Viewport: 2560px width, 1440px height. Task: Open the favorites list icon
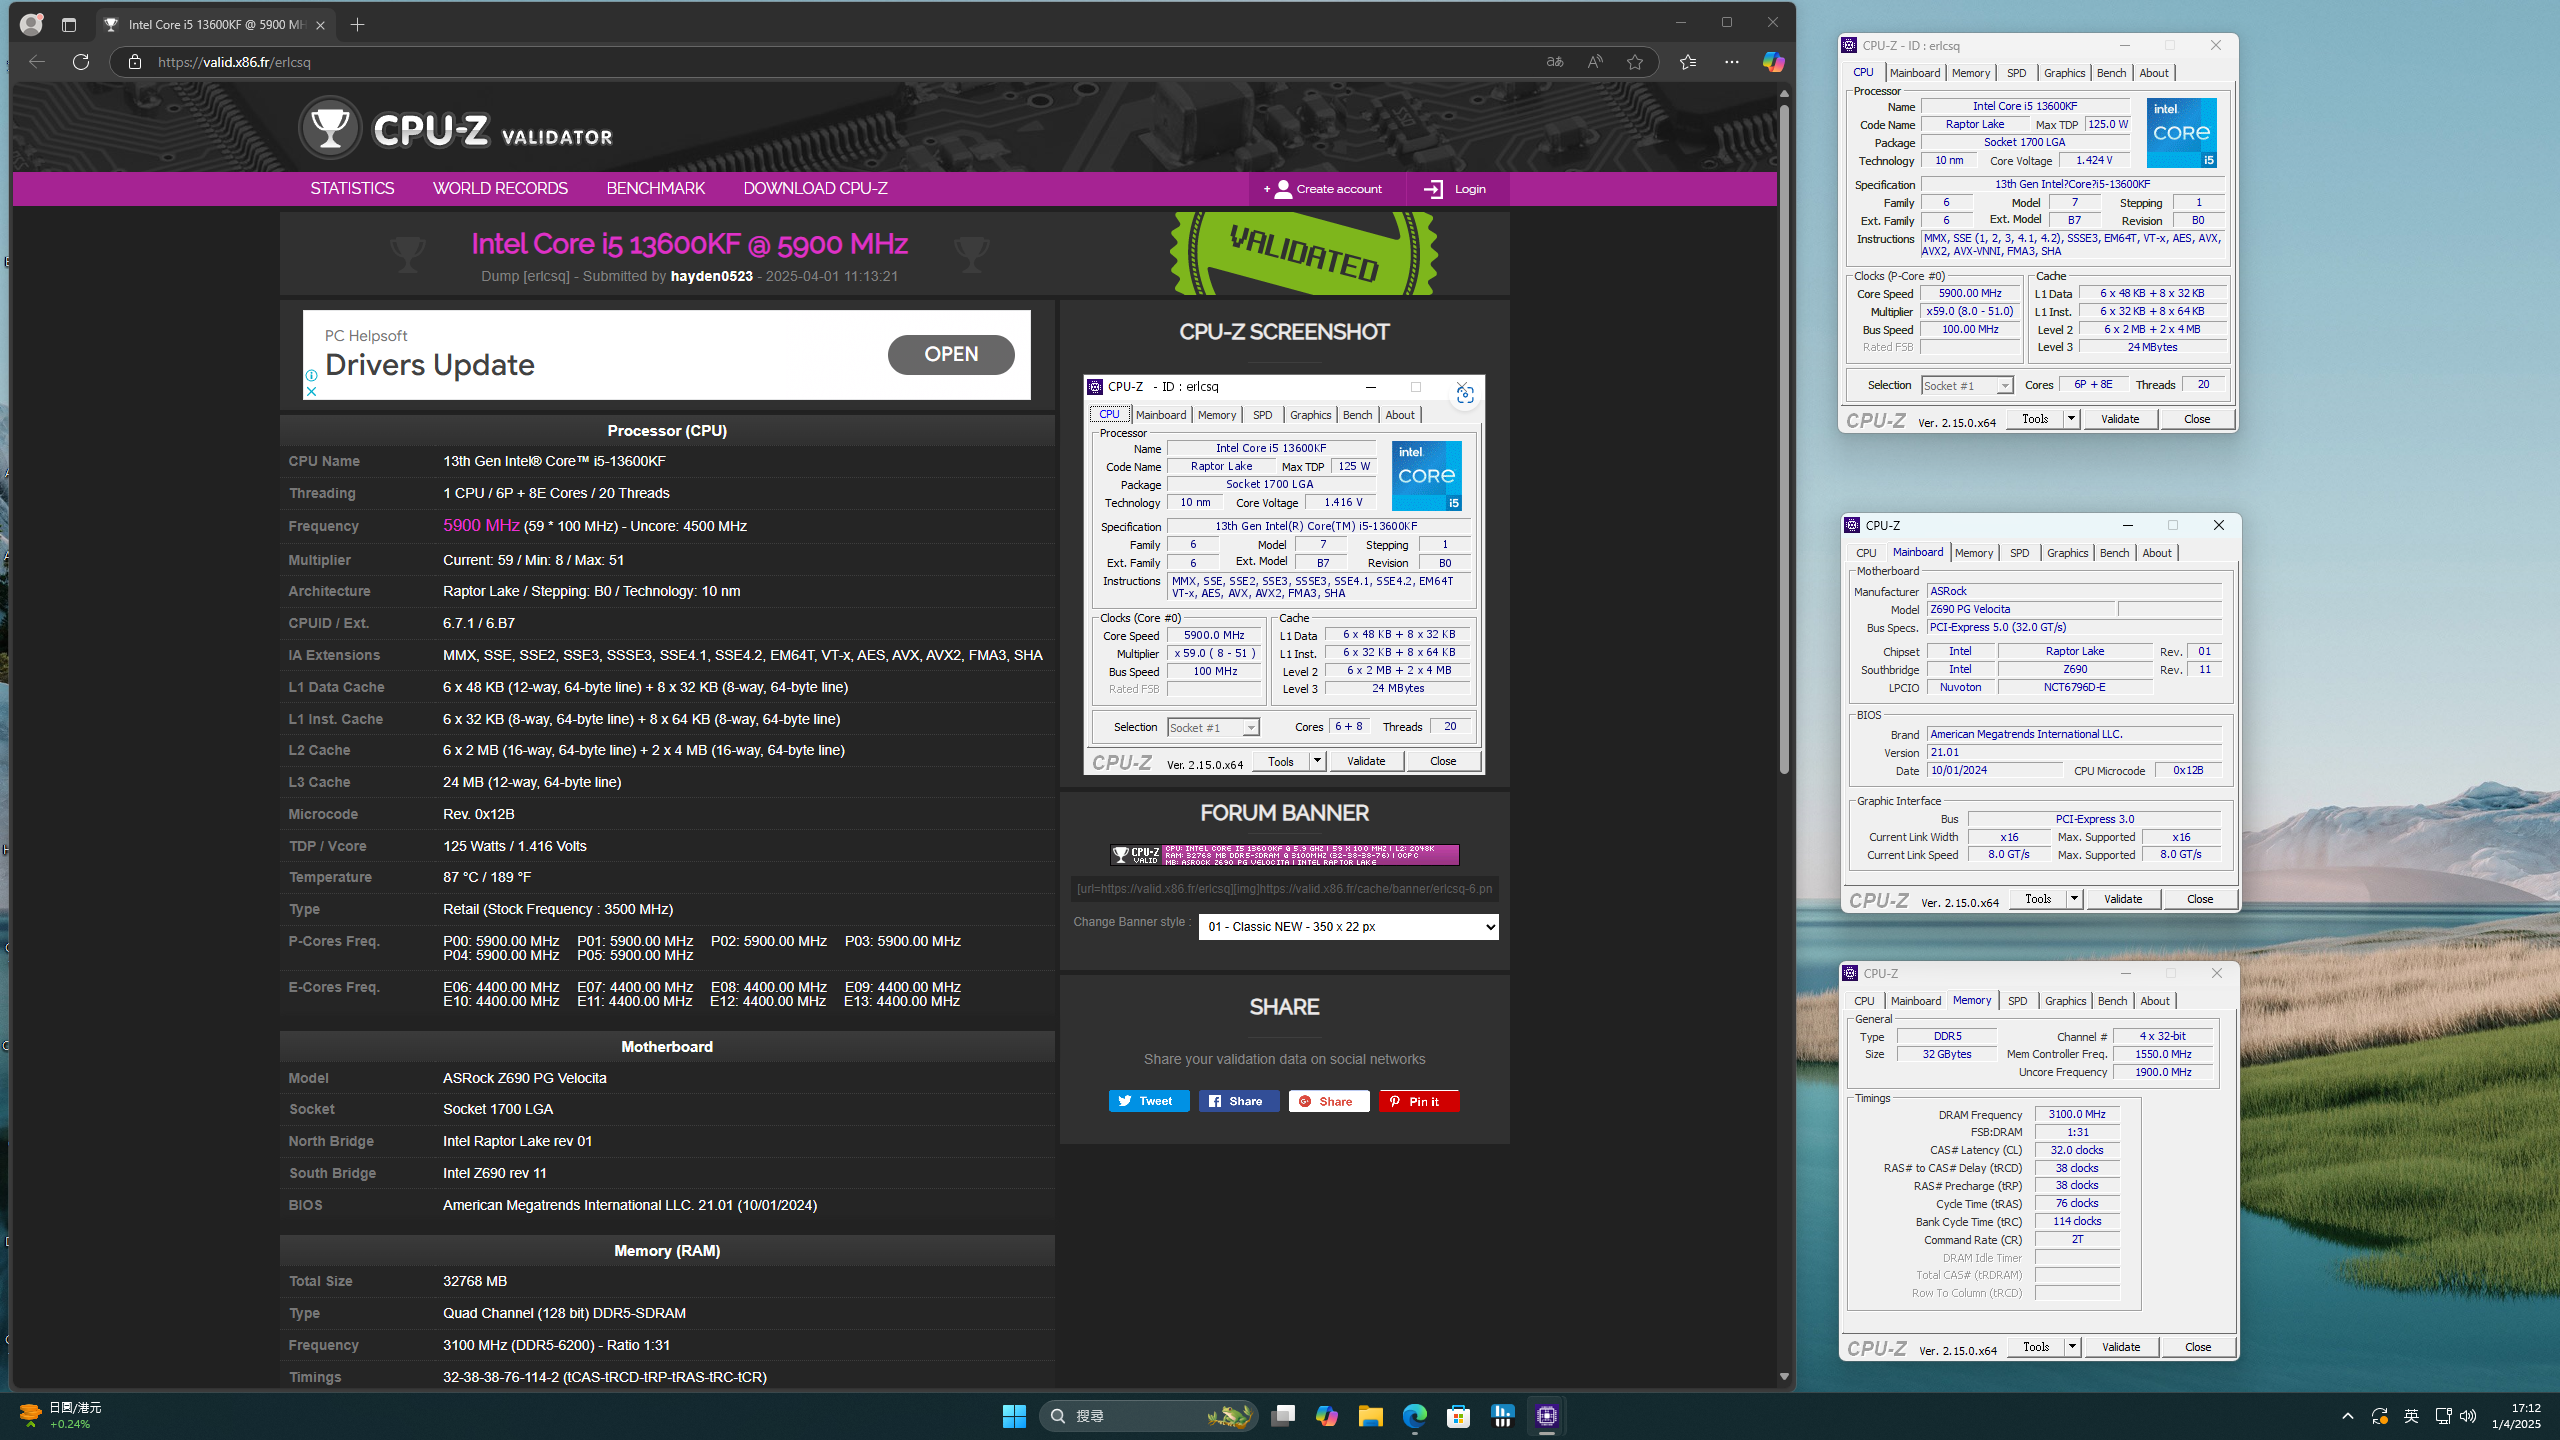[x=1688, y=62]
